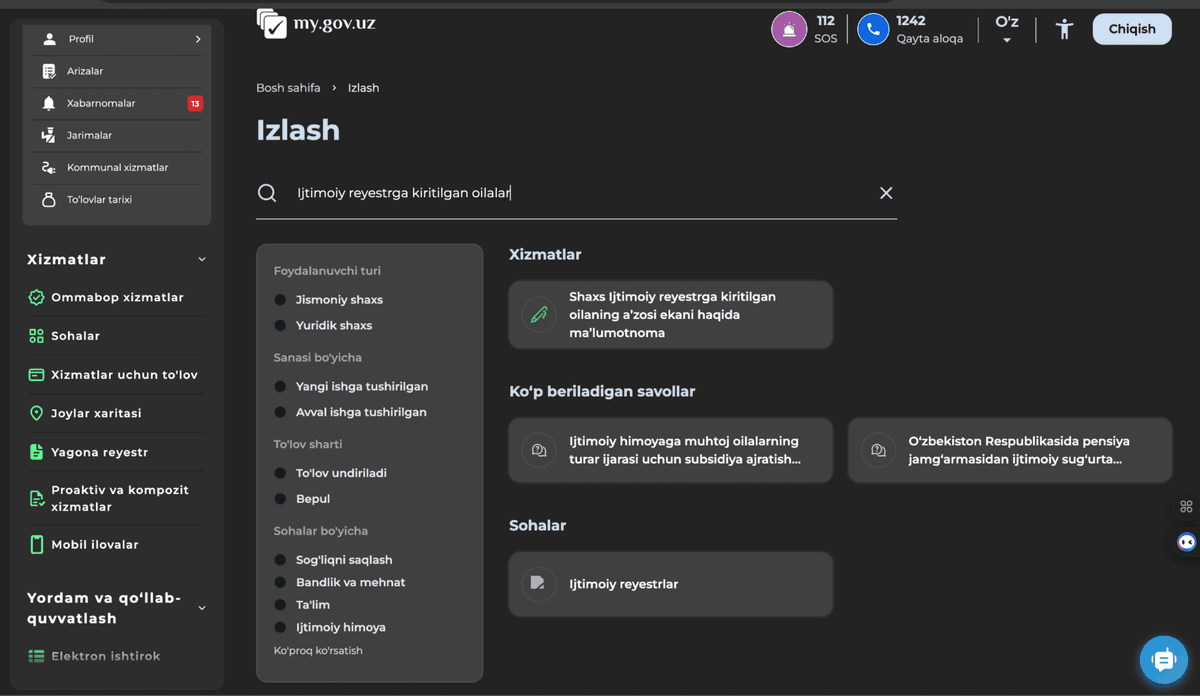Open the O'z language dropdown
Viewport: 1200px width, 696px height.
click(1007, 29)
